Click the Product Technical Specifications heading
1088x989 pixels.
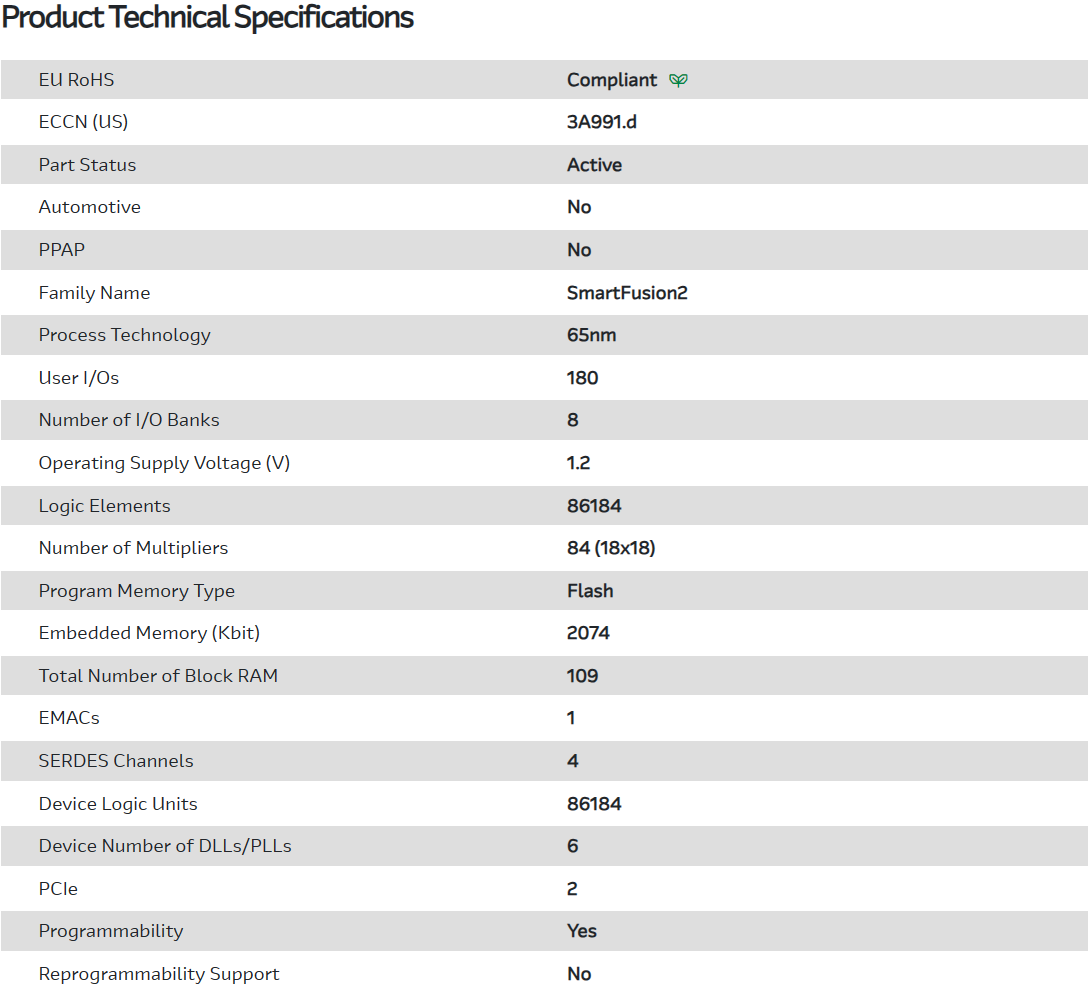tap(208, 17)
